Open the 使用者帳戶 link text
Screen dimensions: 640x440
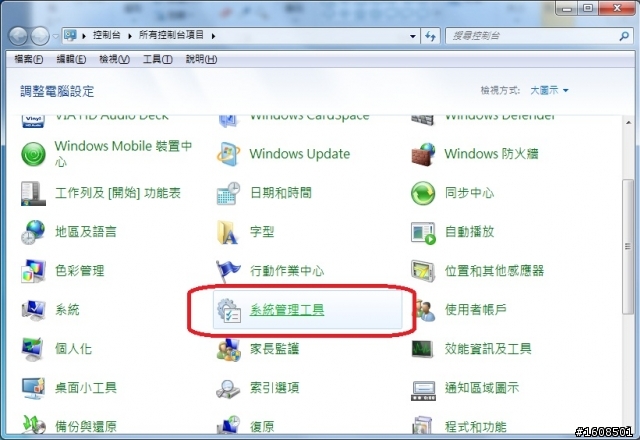pos(476,310)
